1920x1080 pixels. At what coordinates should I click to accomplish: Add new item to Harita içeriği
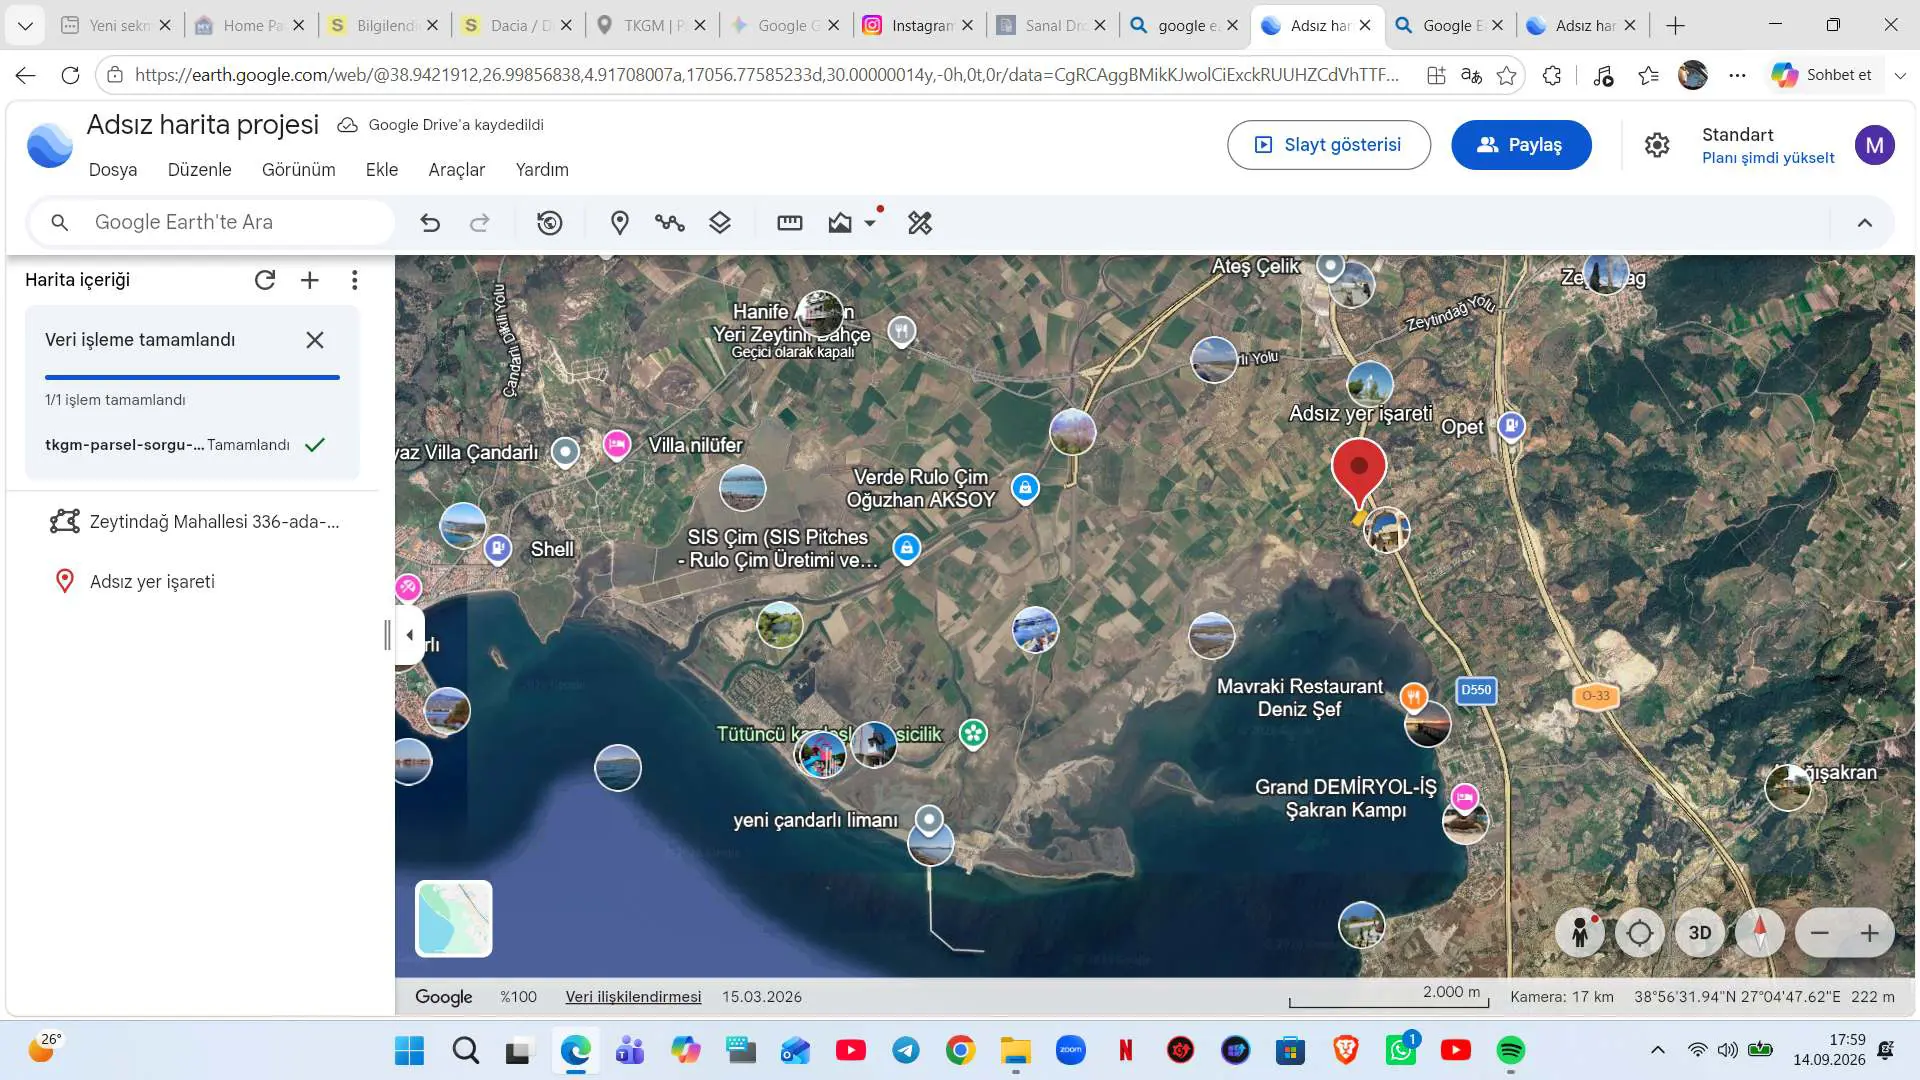tap(310, 280)
